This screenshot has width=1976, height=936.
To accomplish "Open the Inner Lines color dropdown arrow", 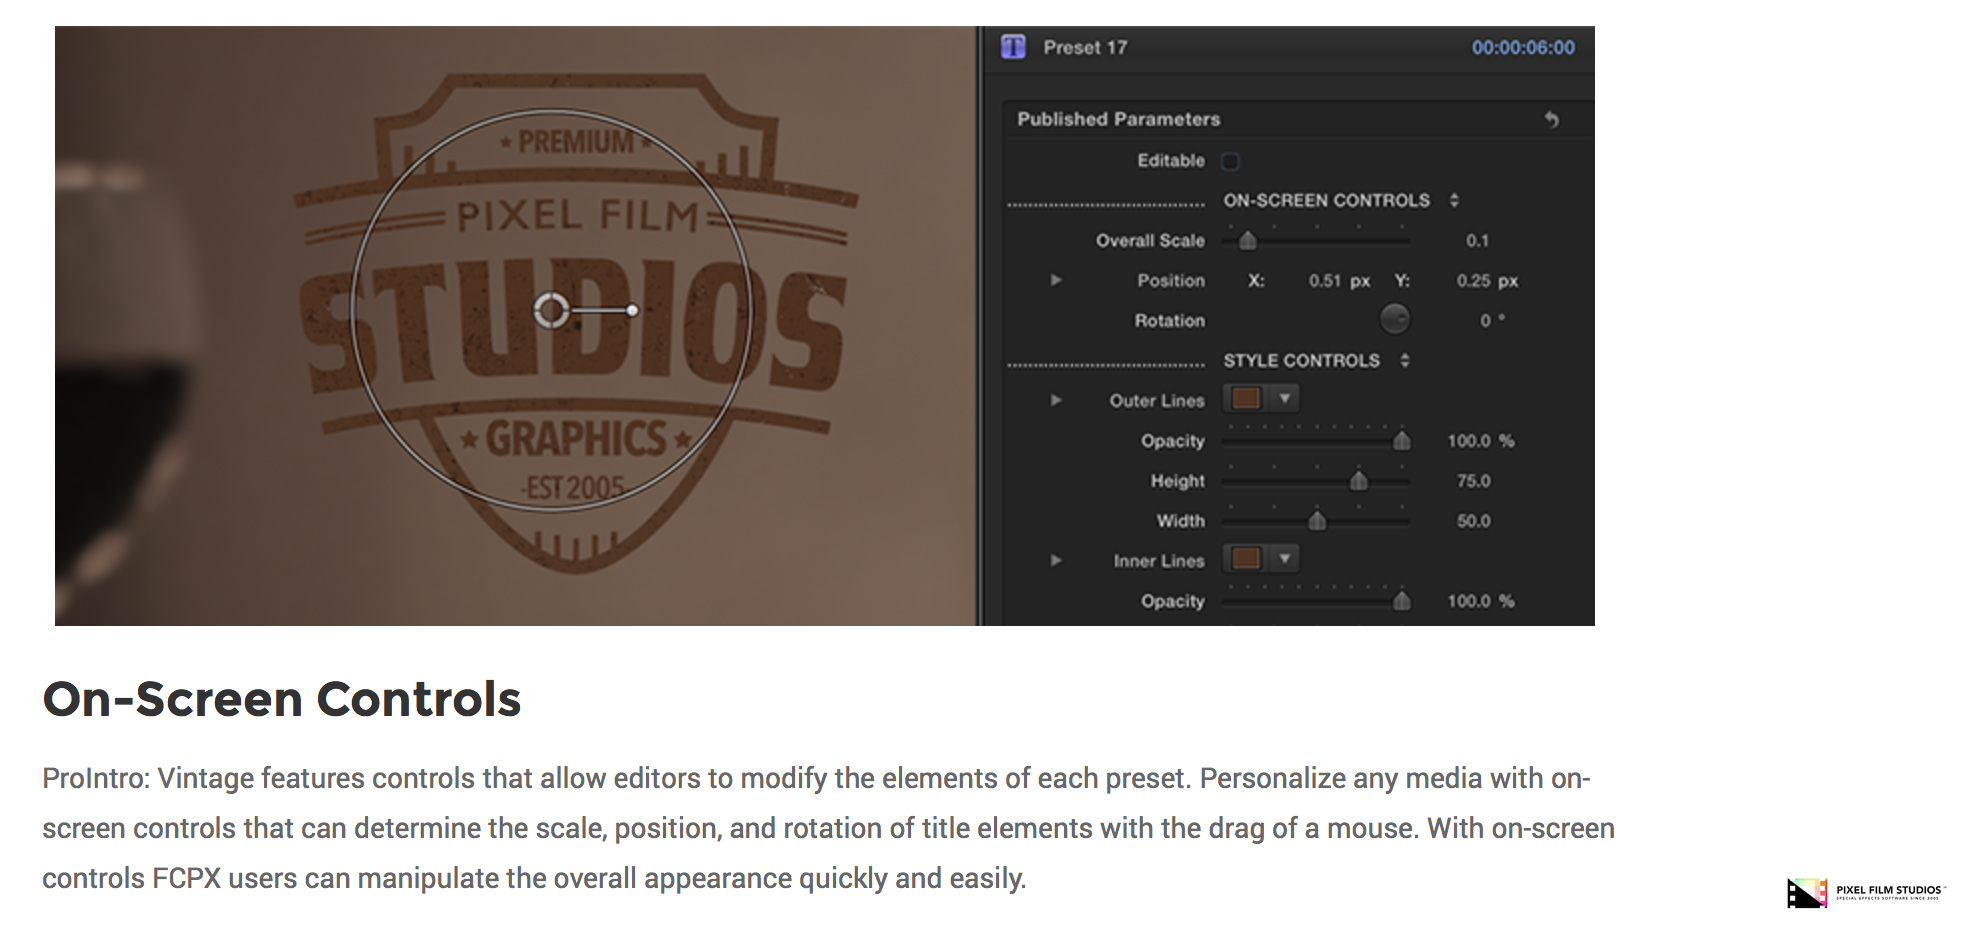I will 1285,558.
